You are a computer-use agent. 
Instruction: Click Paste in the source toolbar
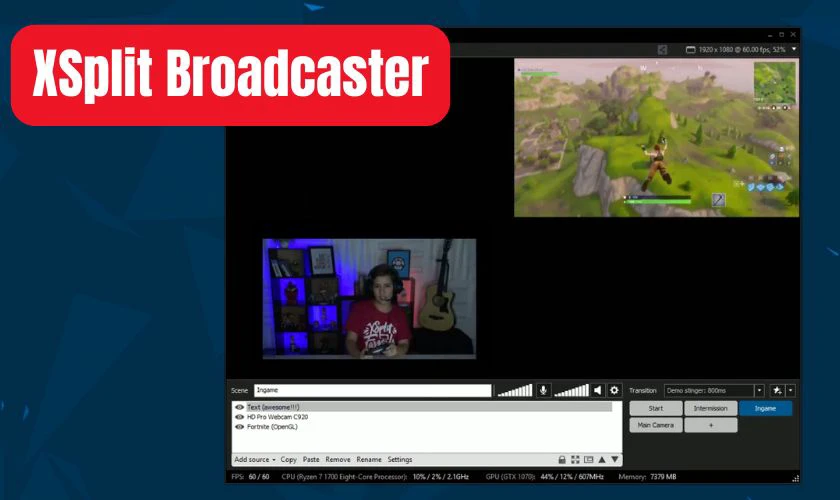click(311, 459)
